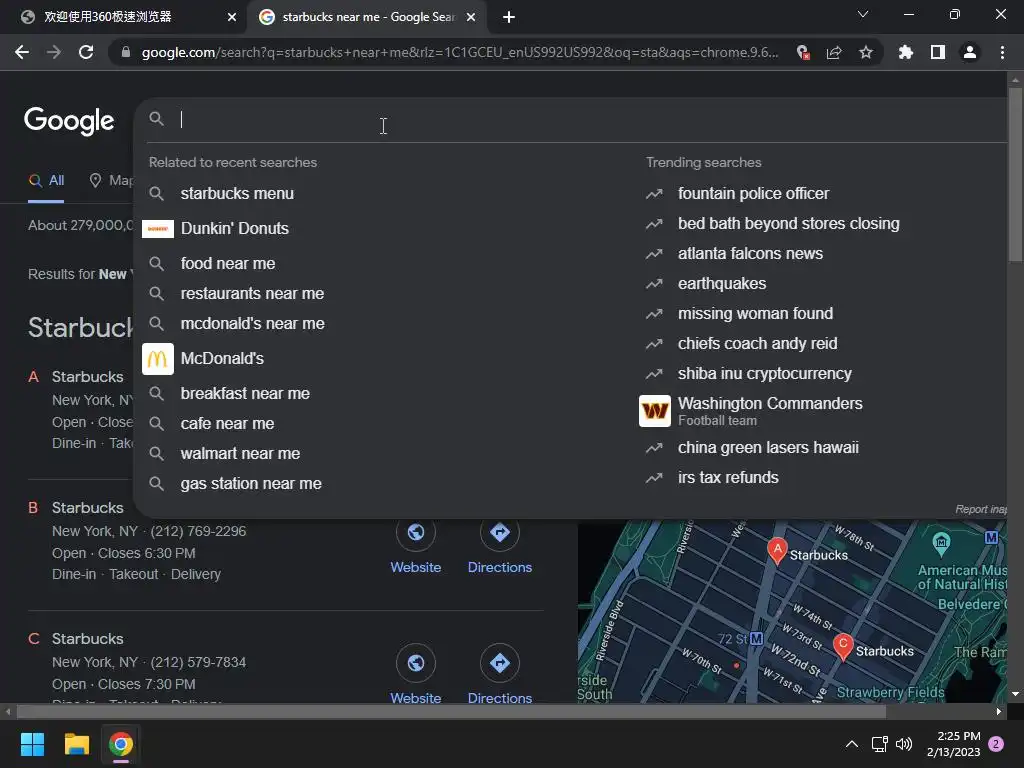
Task: Close the 360 browser welcome tab
Action: click(232, 17)
